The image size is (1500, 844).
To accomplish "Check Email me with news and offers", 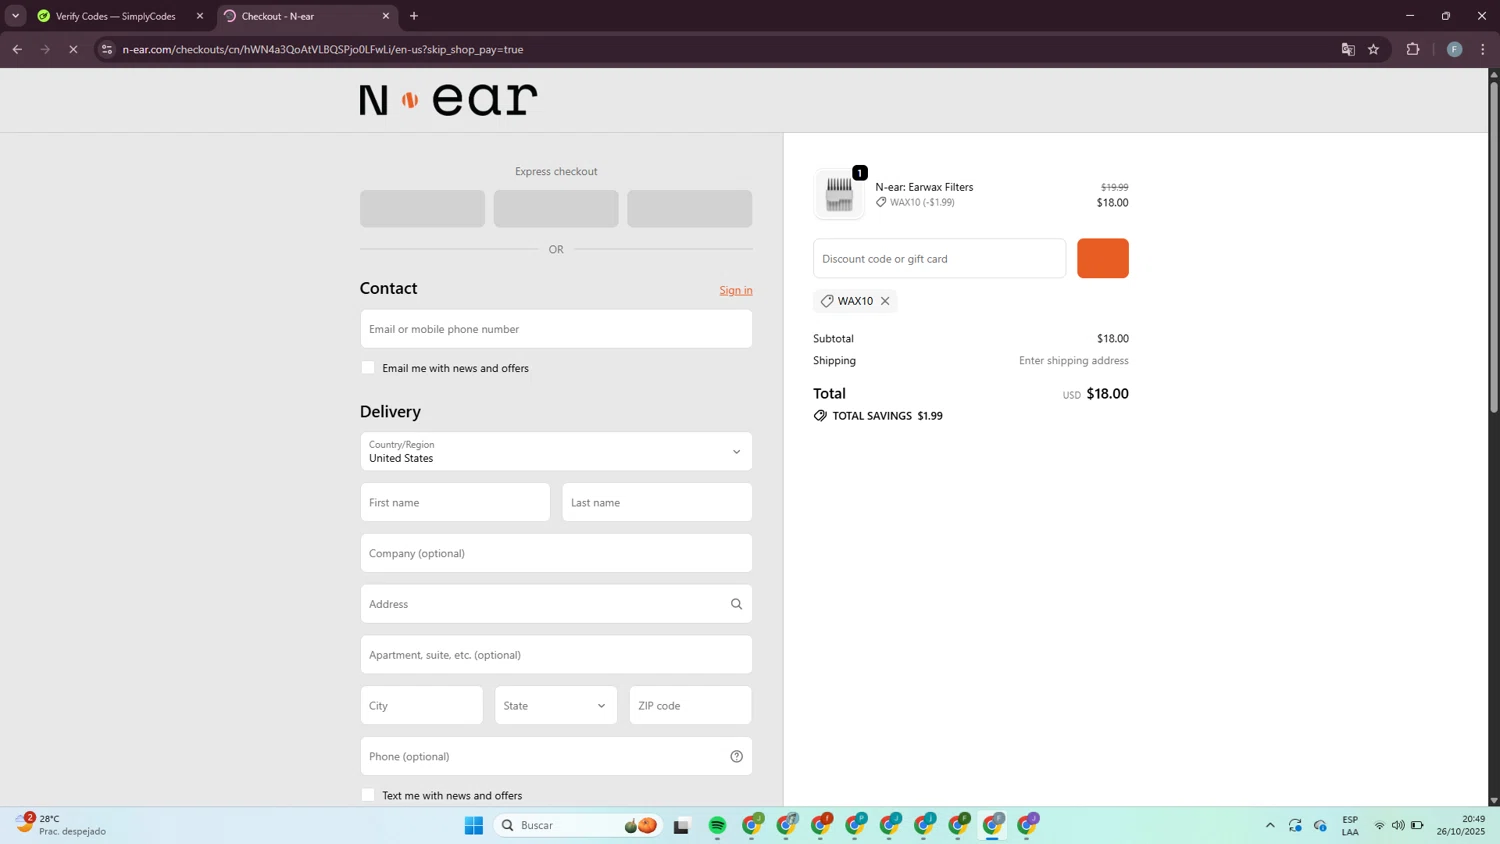I will (x=368, y=368).
